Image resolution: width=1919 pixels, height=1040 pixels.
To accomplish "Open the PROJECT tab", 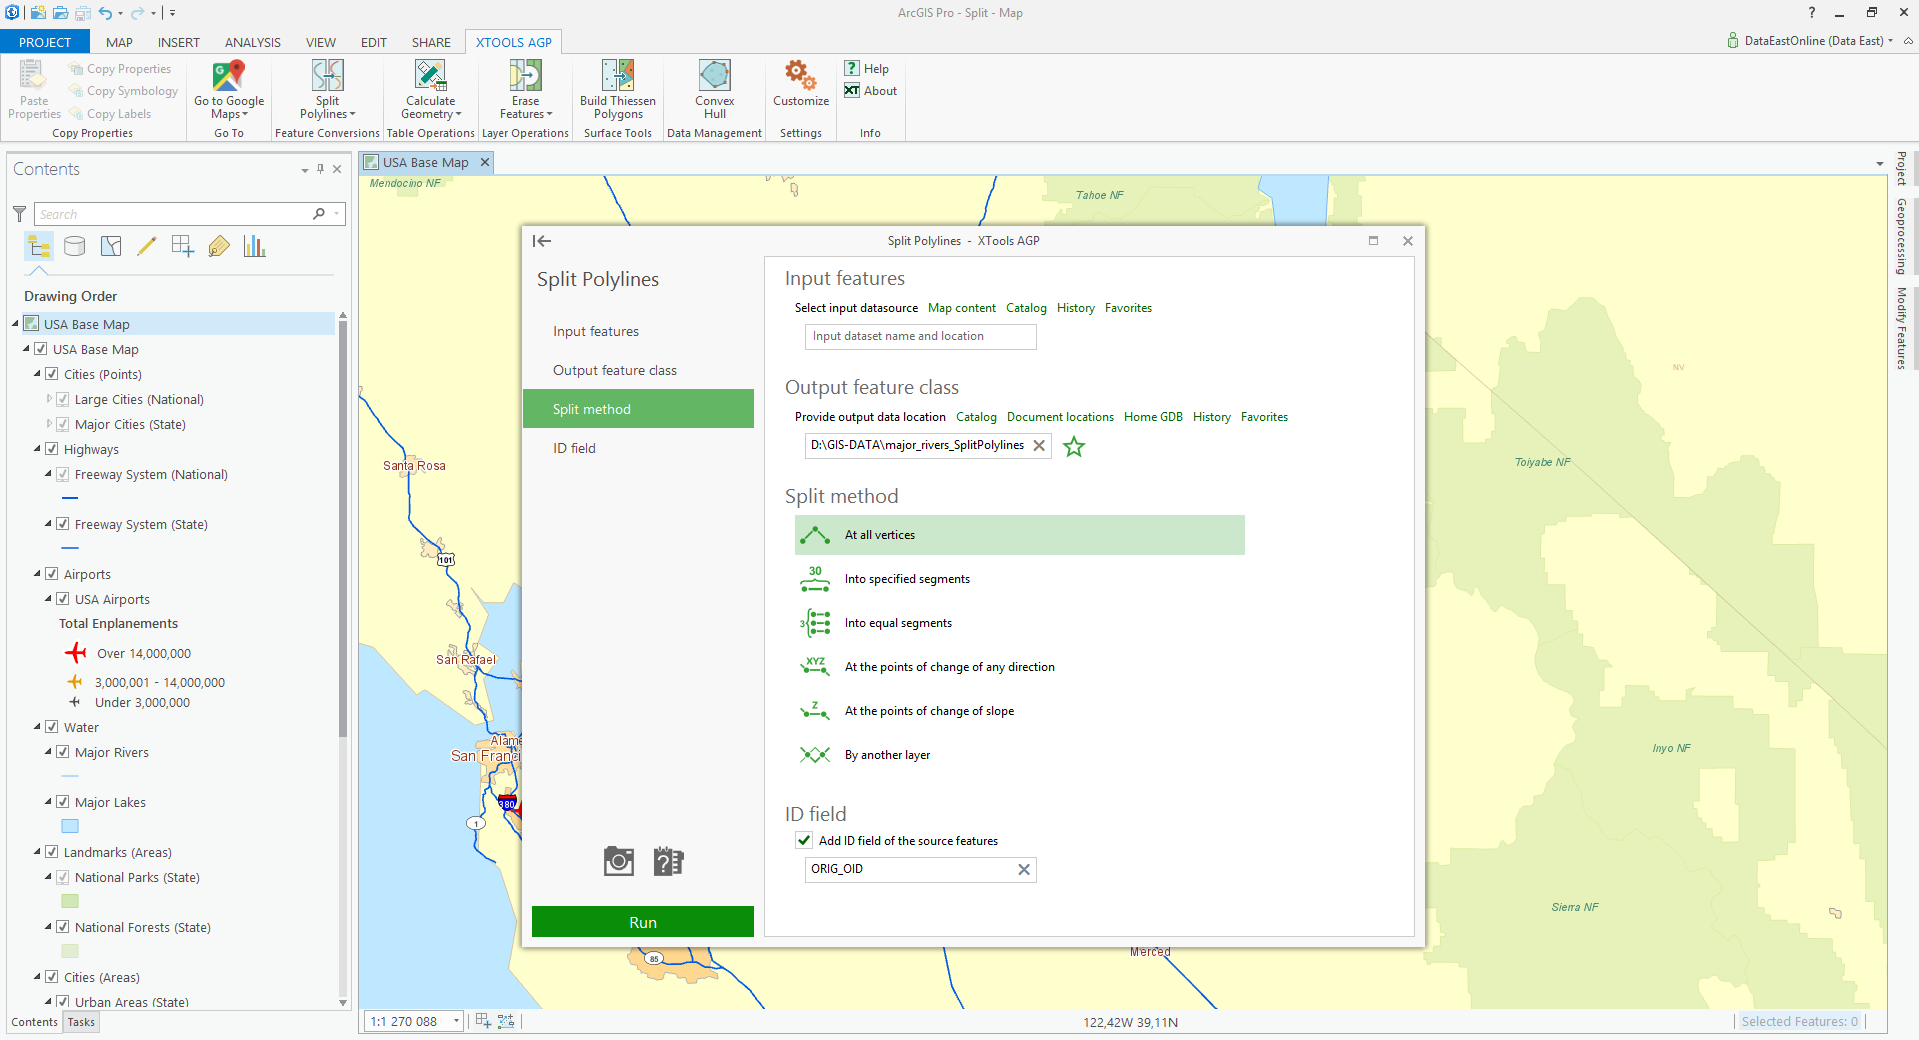I will (x=45, y=42).
